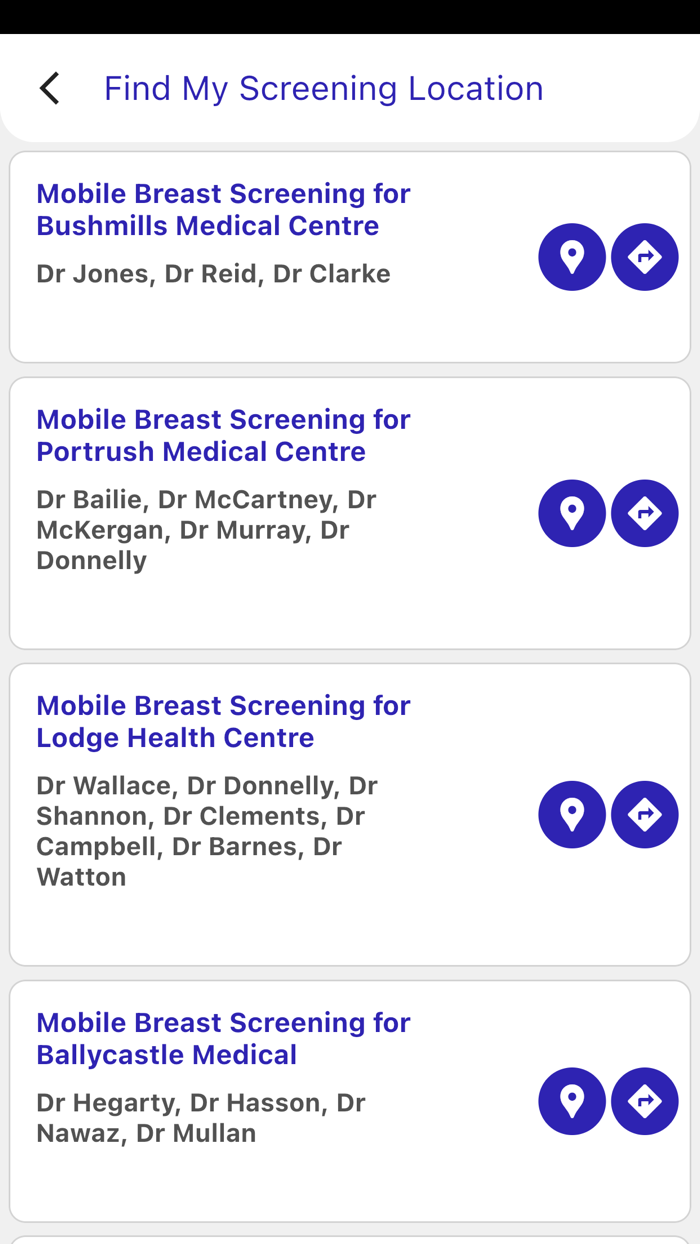Tap Portrush doctors list starting Dr Bailie
Screen dimensions: 700x1244
(x=206, y=529)
